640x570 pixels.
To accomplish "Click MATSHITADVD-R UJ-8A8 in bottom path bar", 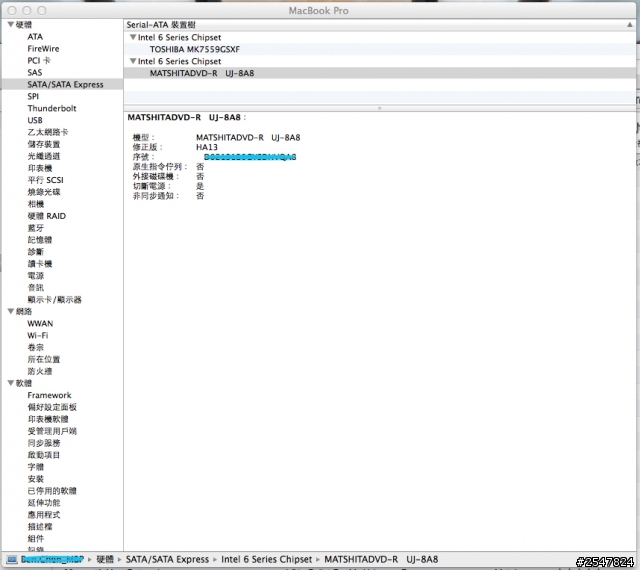I will 381,559.
